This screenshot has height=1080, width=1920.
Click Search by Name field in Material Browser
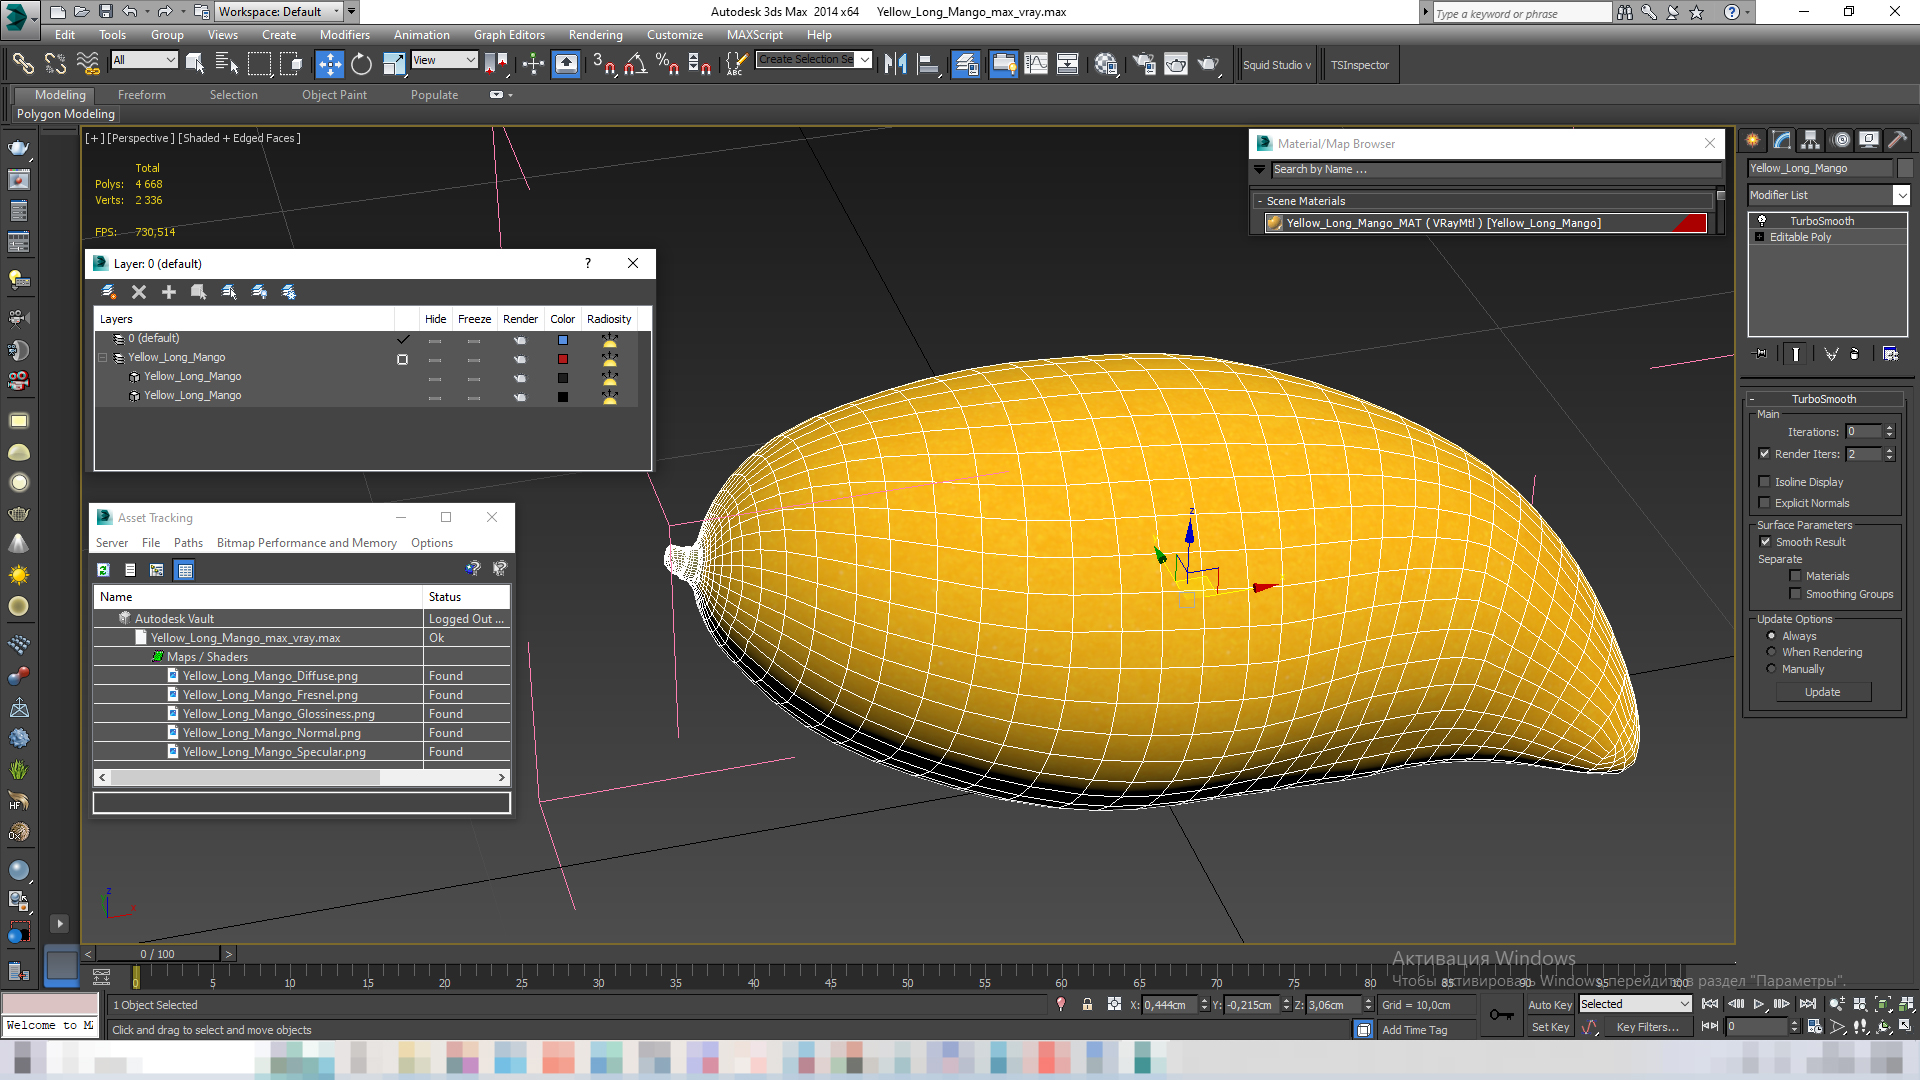pos(1495,170)
